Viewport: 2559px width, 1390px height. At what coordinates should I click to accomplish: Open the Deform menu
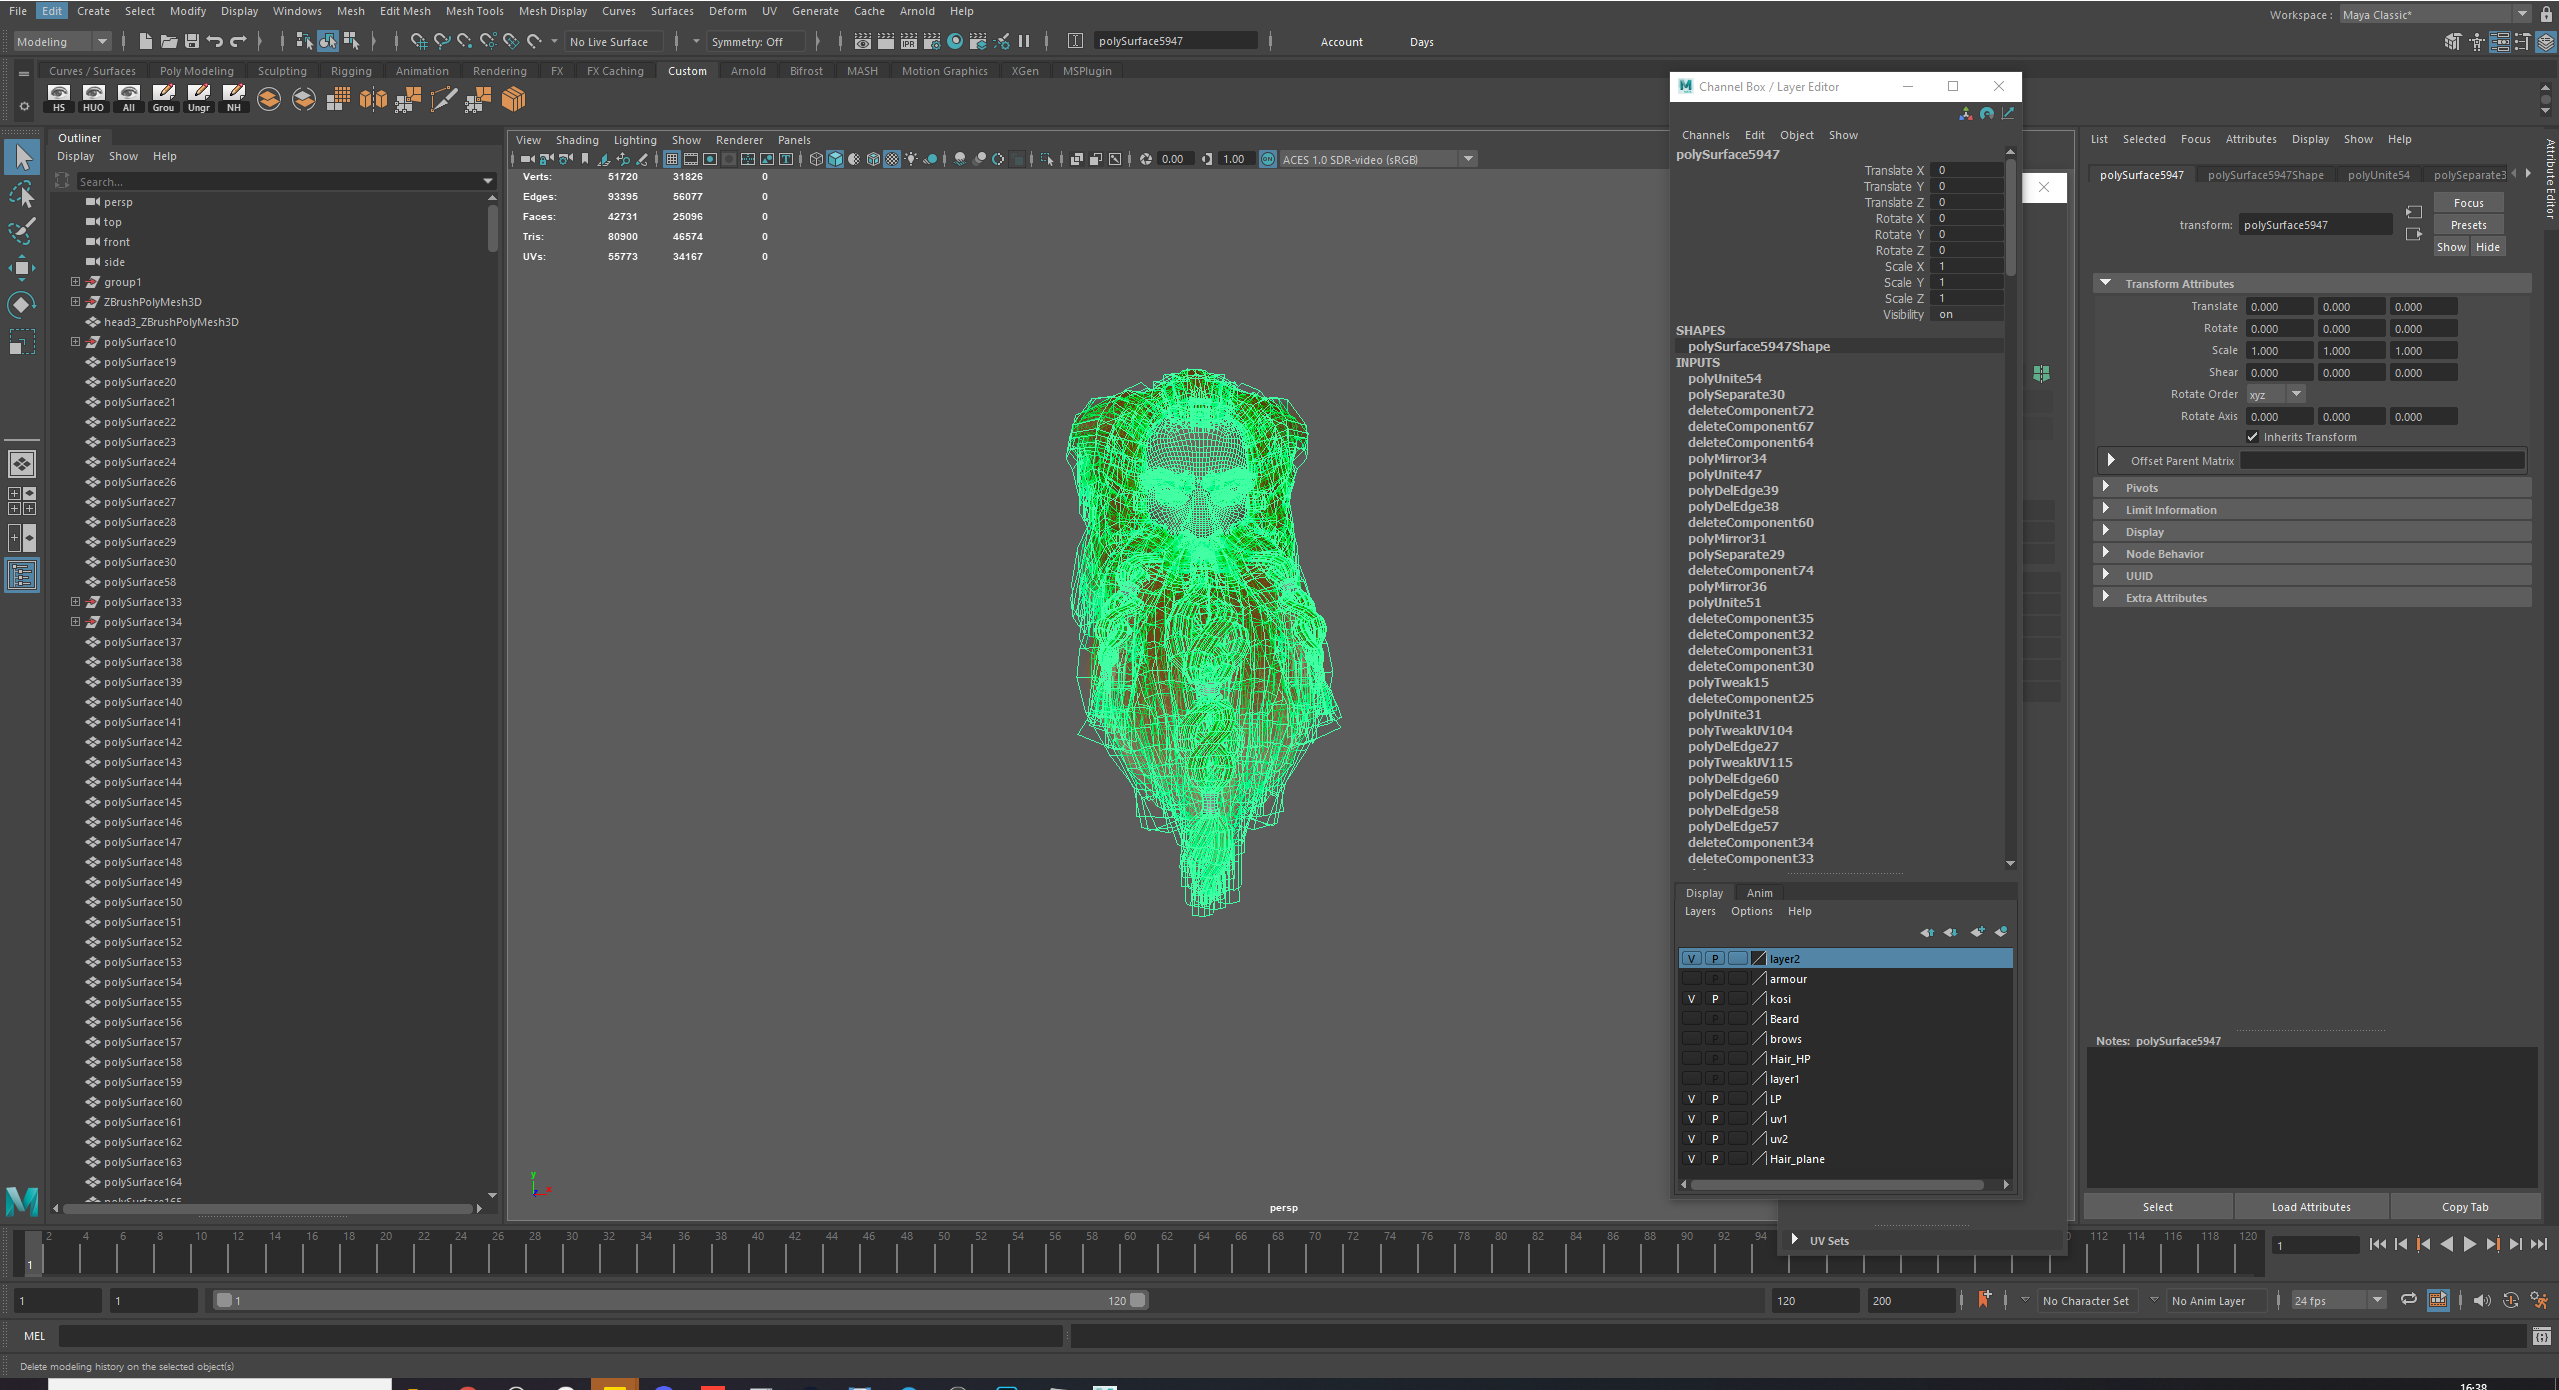(727, 11)
